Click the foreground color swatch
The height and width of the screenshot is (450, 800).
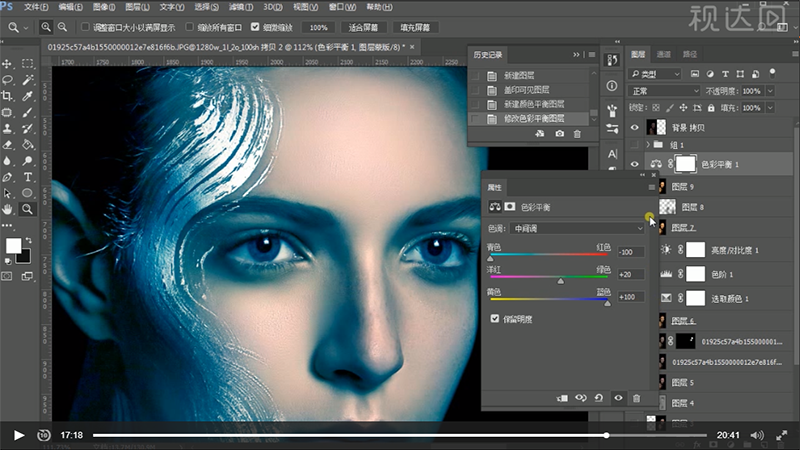pos(13,245)
